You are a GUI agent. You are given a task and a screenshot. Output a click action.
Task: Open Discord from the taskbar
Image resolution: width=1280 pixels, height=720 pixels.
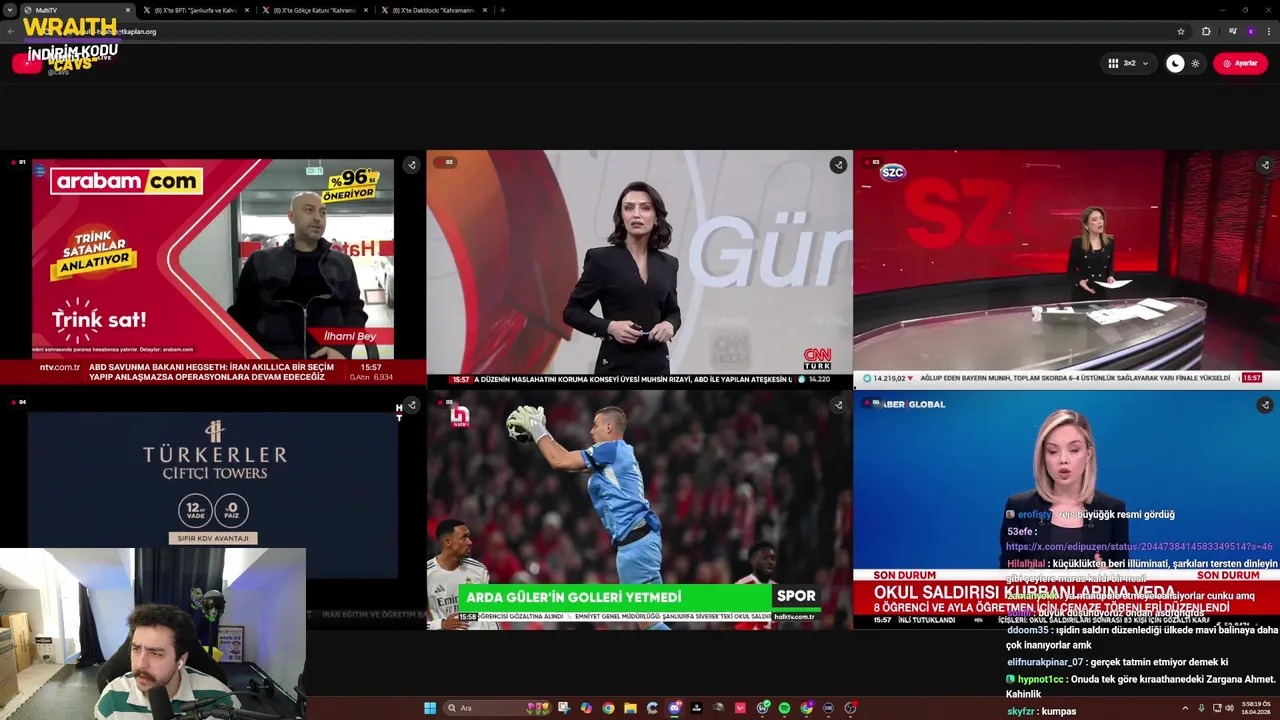(675, 708)
